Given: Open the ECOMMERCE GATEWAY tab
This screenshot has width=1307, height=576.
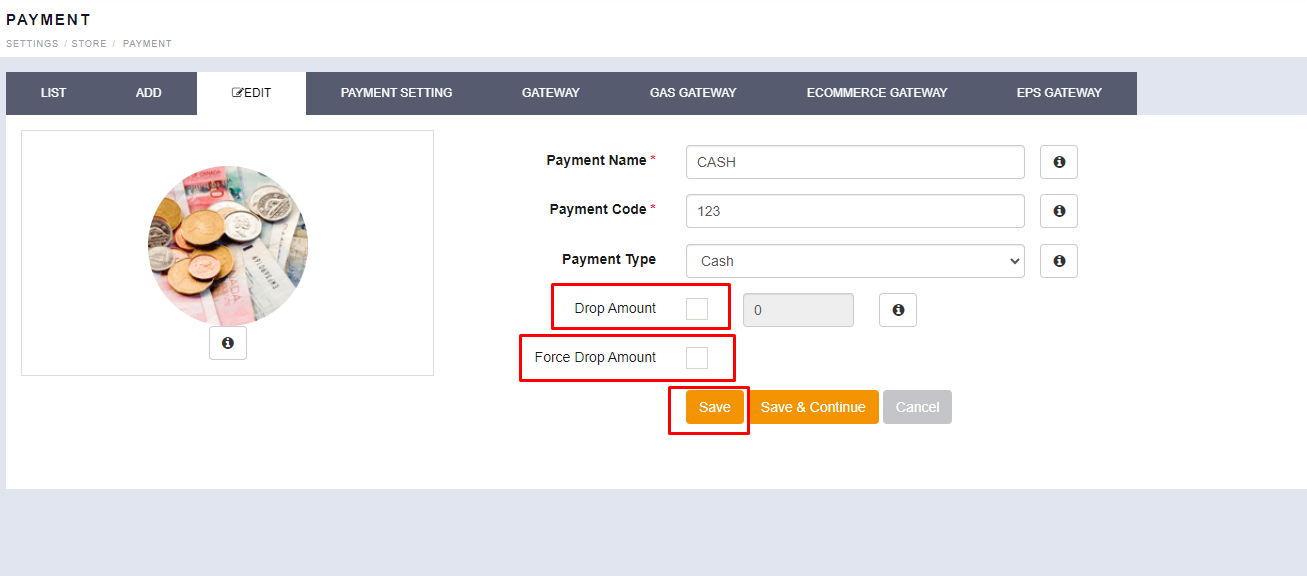Looking at the screenshot, I should [x=876, y=93].
